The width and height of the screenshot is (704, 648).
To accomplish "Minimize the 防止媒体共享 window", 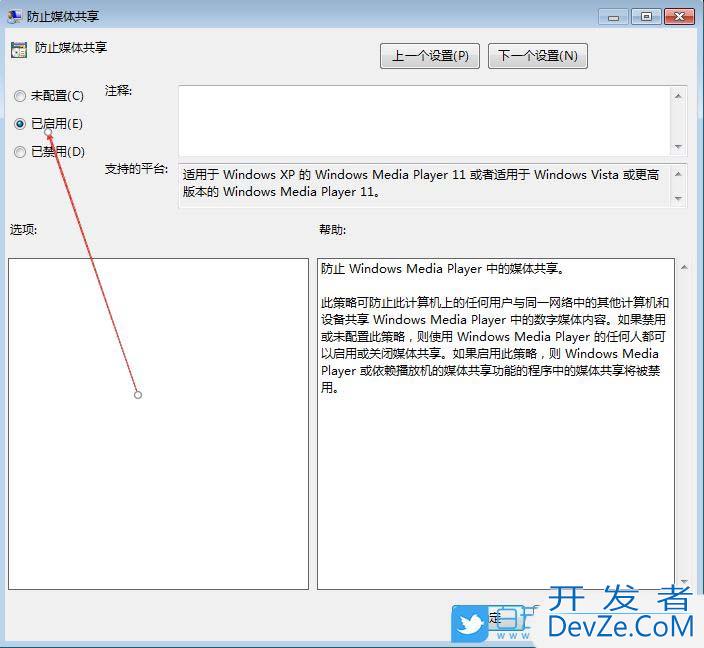I will pos(613,17).
